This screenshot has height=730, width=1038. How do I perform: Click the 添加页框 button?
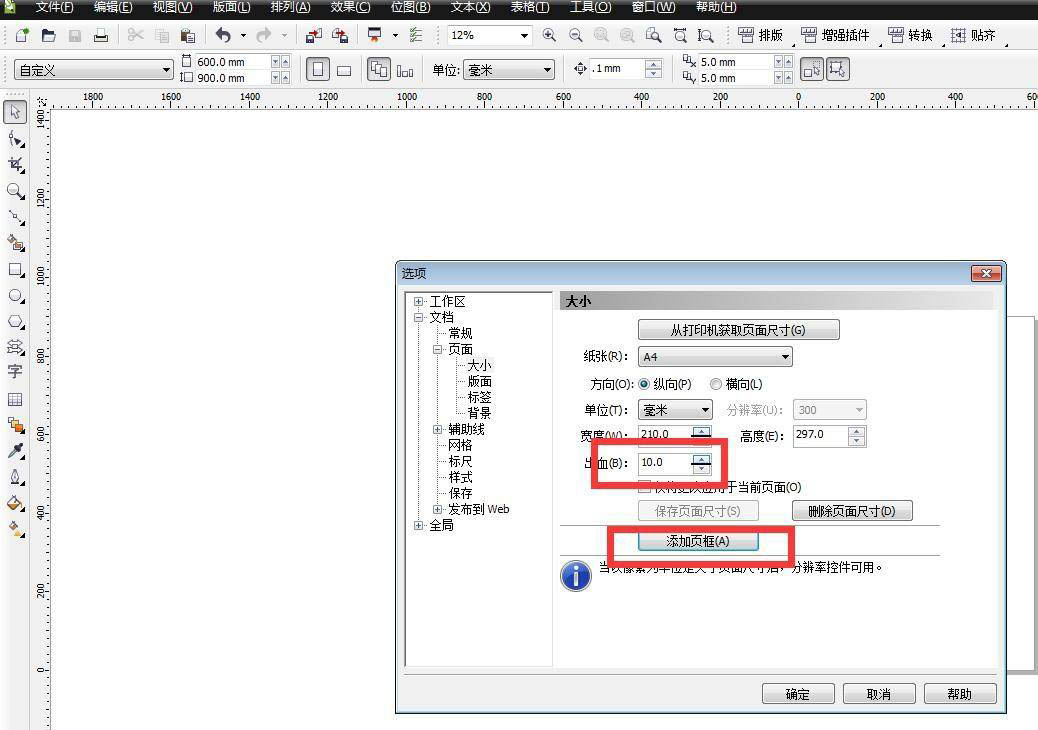(x=698, y=541)
